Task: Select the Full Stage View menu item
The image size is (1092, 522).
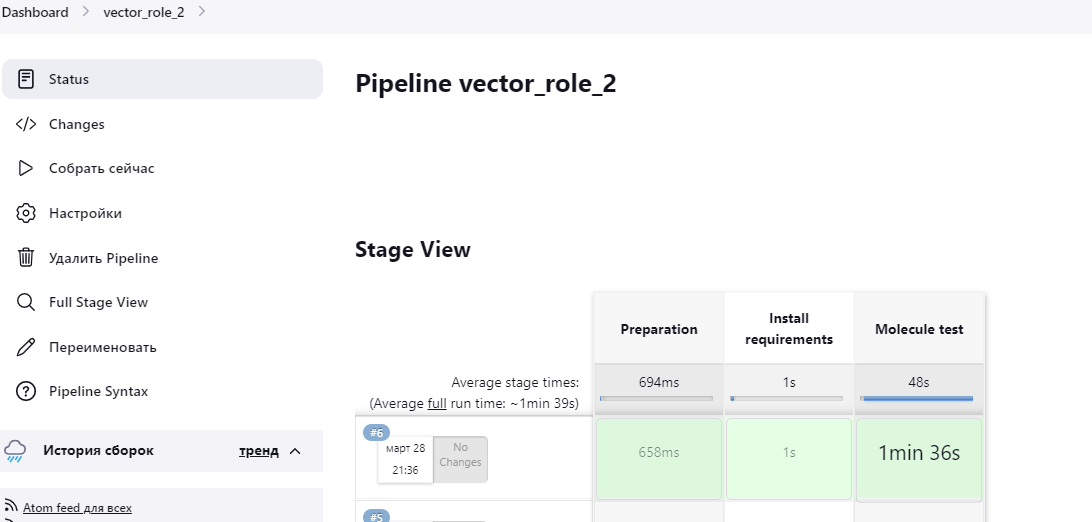Action: pos(98,302)
